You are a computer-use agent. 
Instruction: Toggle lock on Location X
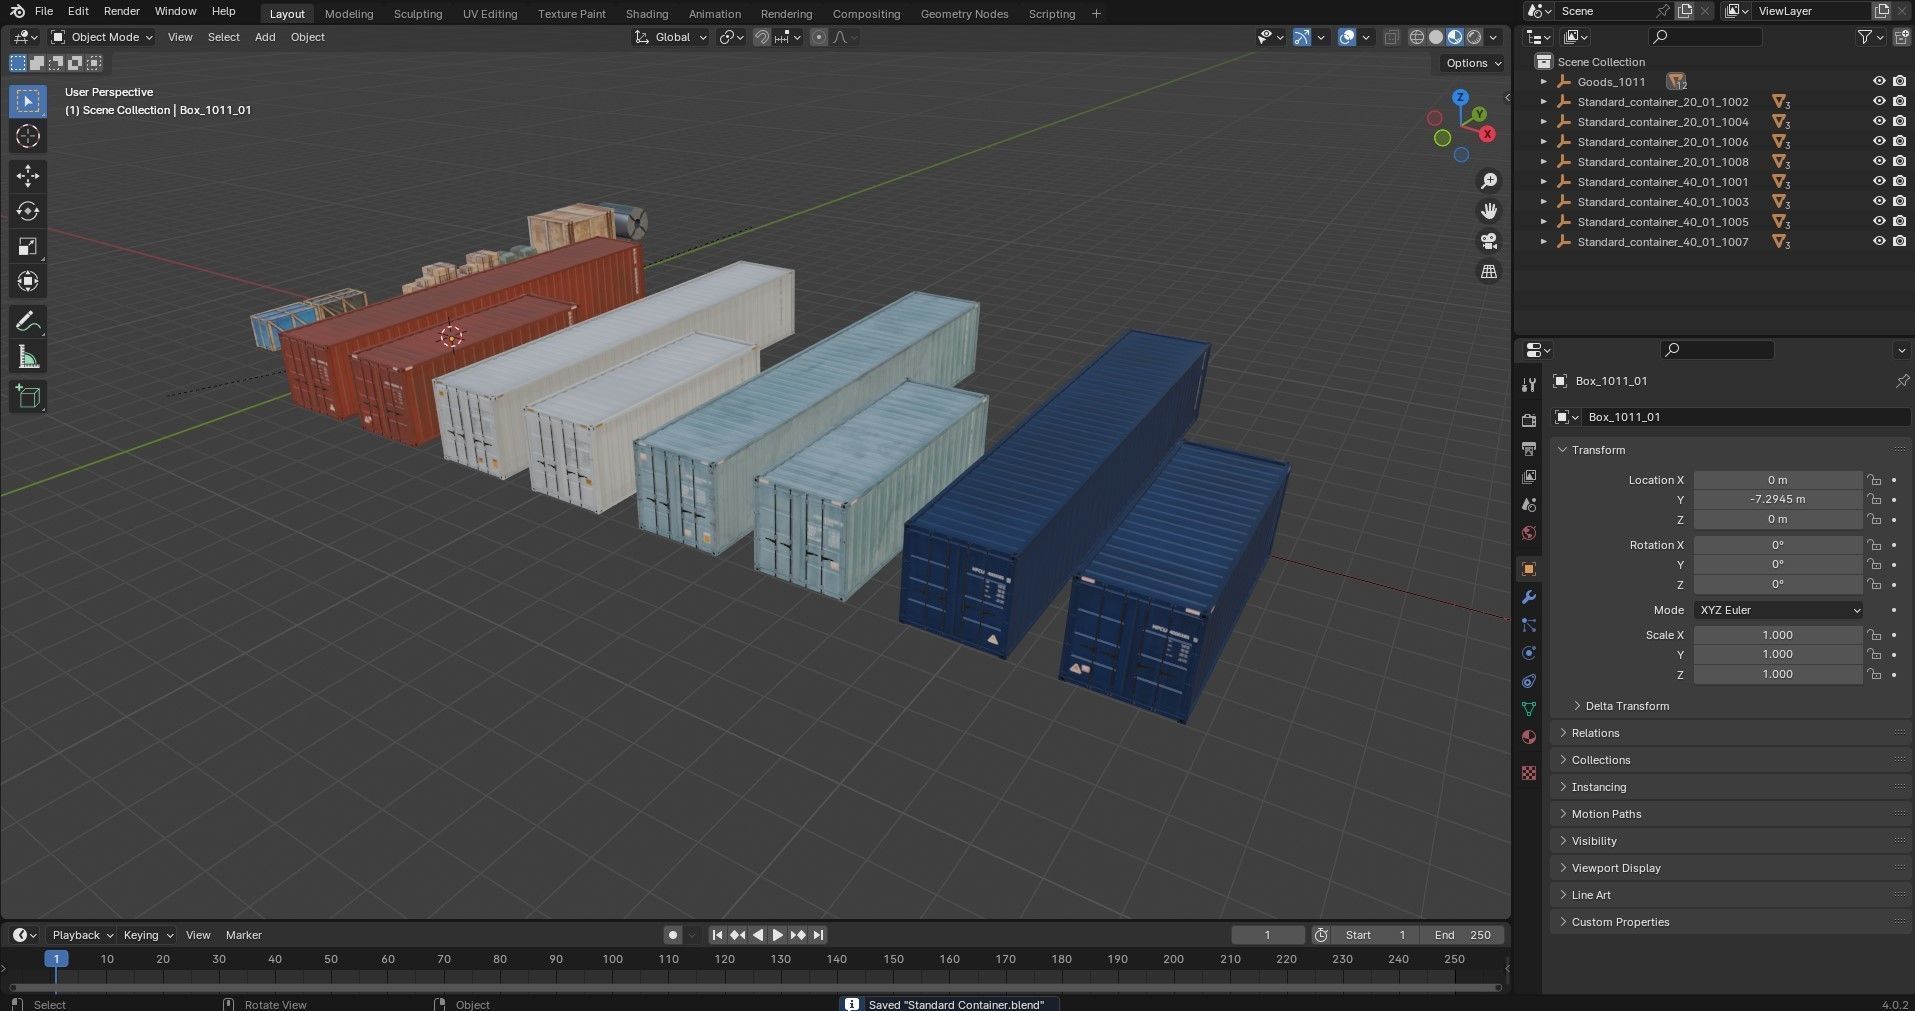point(1875,480)
